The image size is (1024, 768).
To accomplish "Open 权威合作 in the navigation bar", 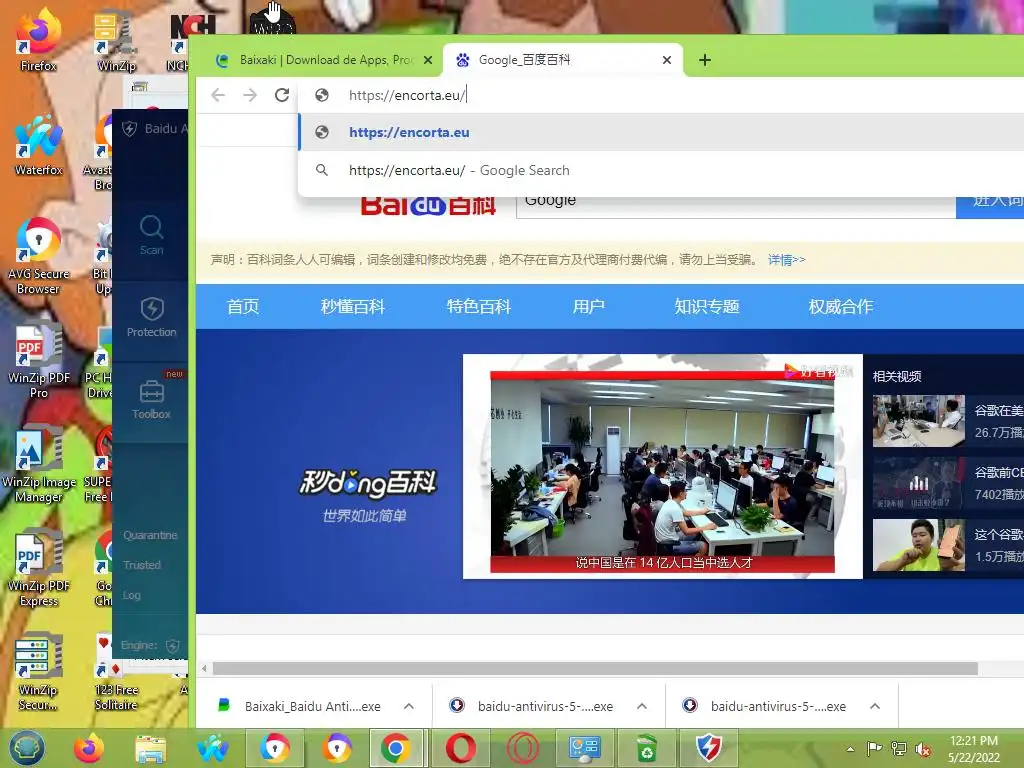I will click(x=840, y=306).
